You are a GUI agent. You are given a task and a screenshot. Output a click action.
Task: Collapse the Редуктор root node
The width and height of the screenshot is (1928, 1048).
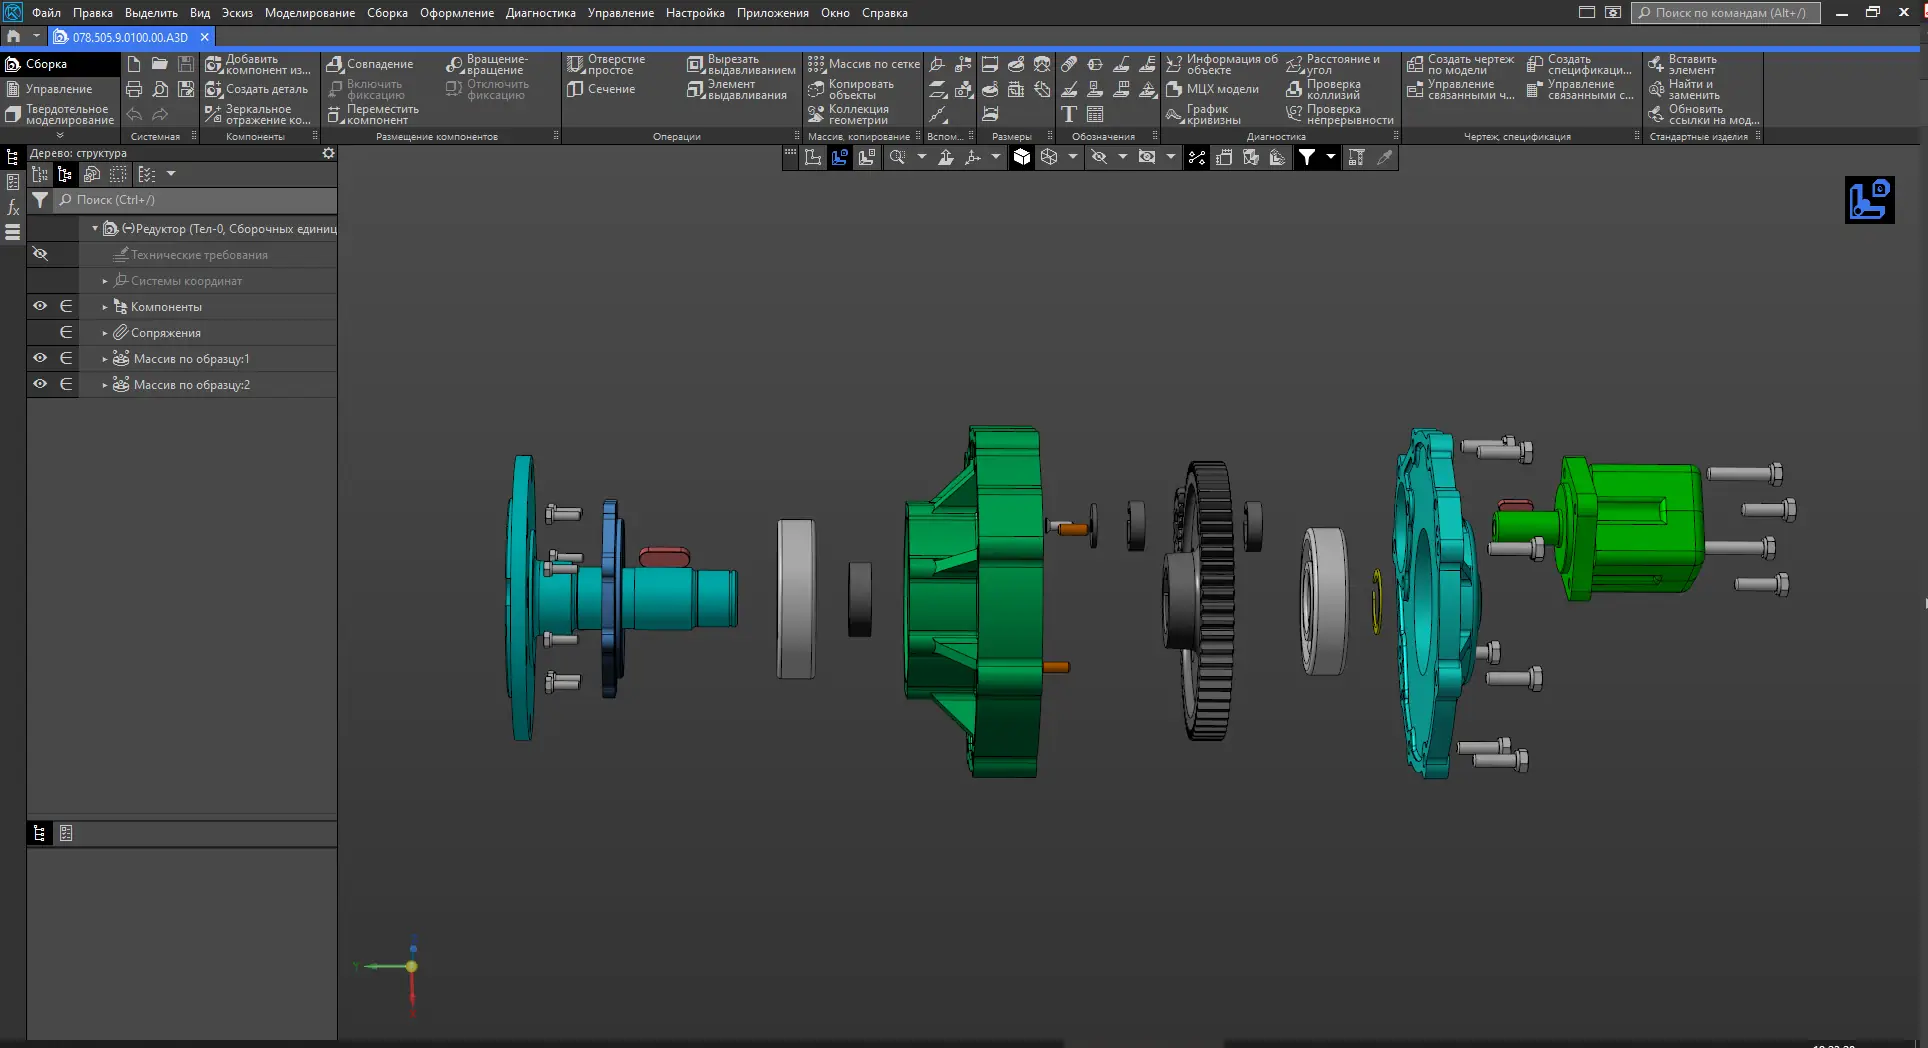95,229
